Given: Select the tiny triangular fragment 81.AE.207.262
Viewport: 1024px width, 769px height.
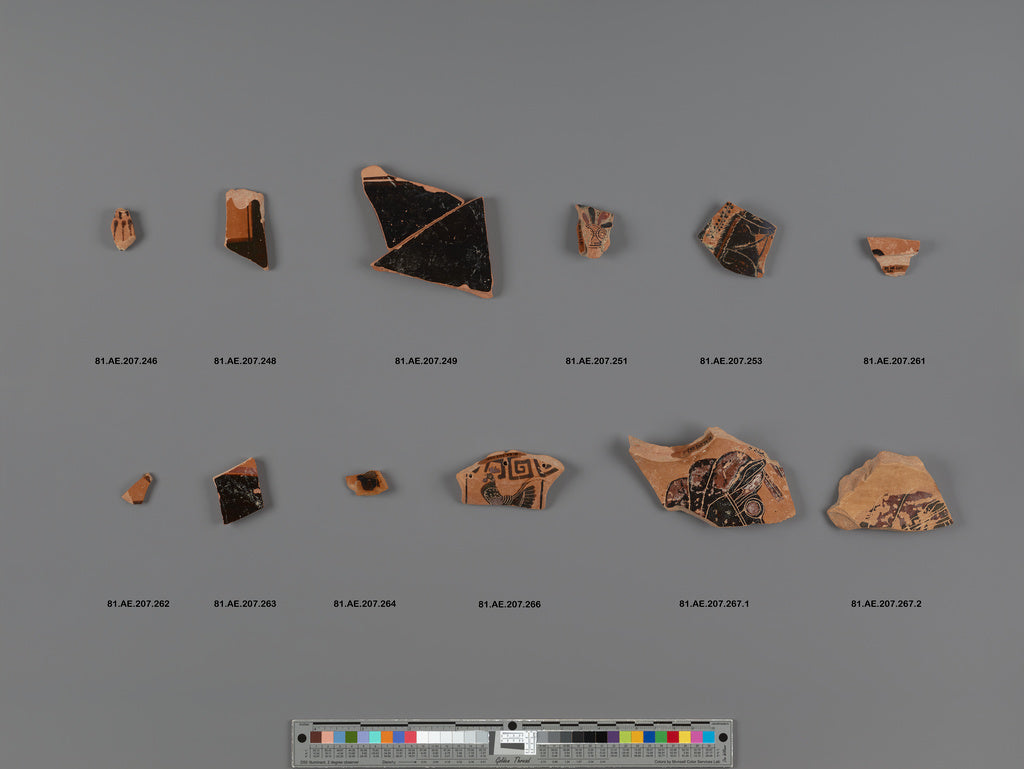Looking at the screenshot, I should pos(138,488).
